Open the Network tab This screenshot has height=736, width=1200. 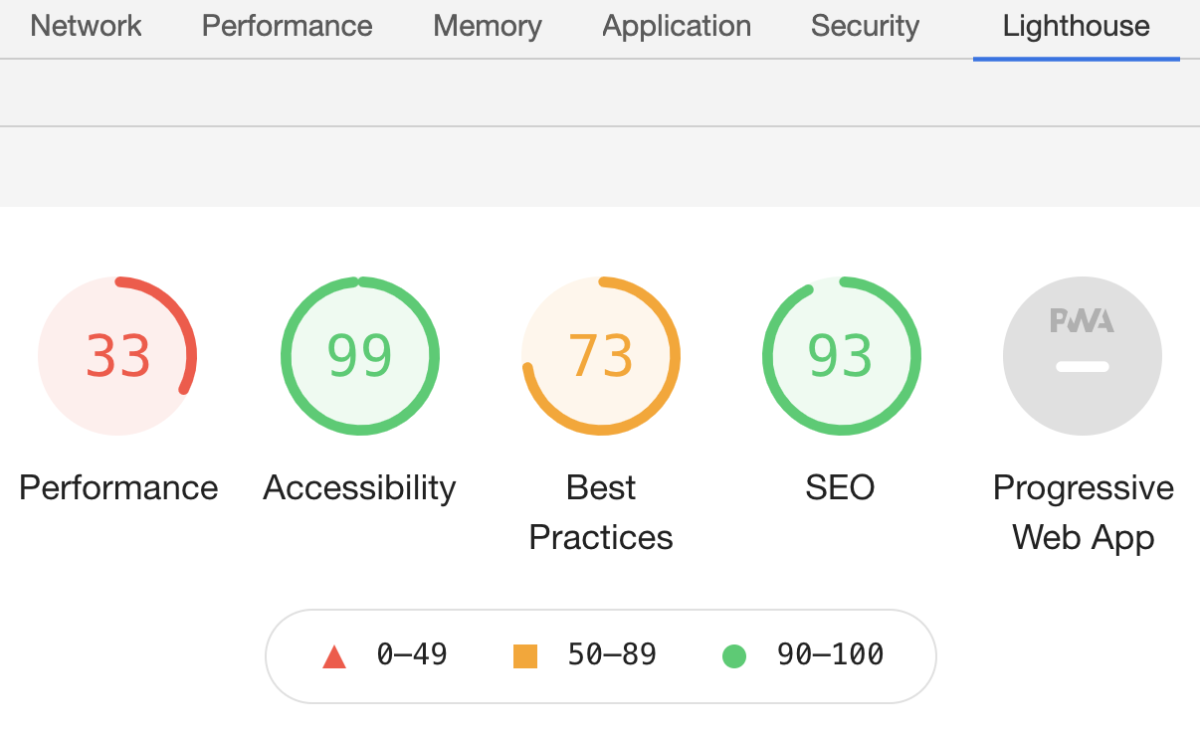pos(86,26)
